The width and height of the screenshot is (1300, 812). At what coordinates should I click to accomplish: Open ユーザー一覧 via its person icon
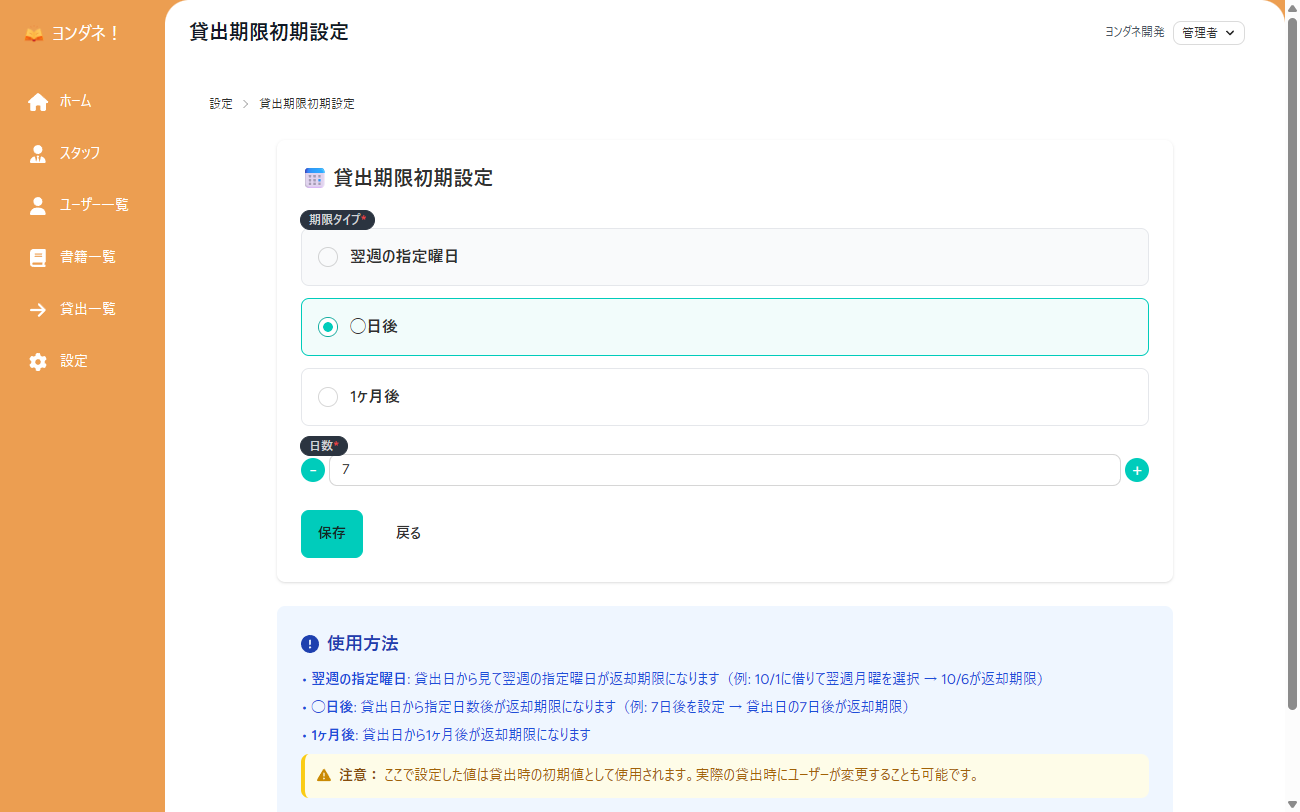coord(38,205)
